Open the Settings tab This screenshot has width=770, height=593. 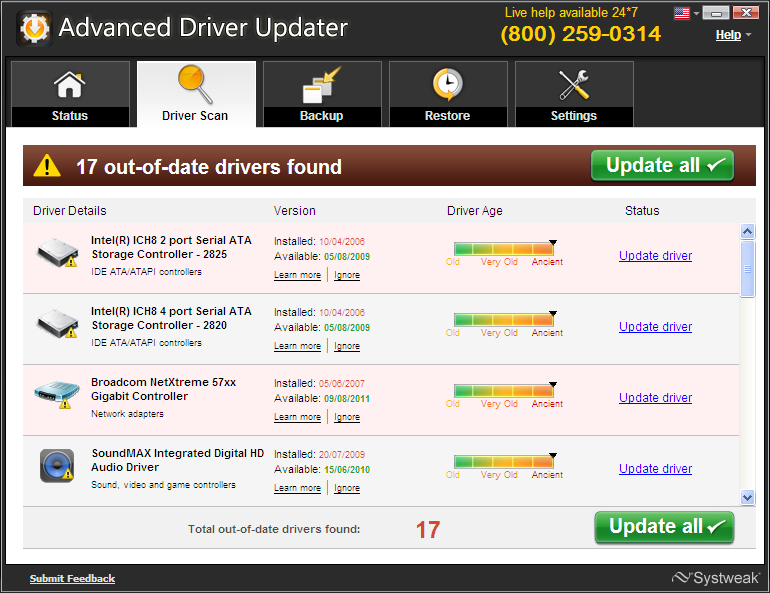(574, 94)
